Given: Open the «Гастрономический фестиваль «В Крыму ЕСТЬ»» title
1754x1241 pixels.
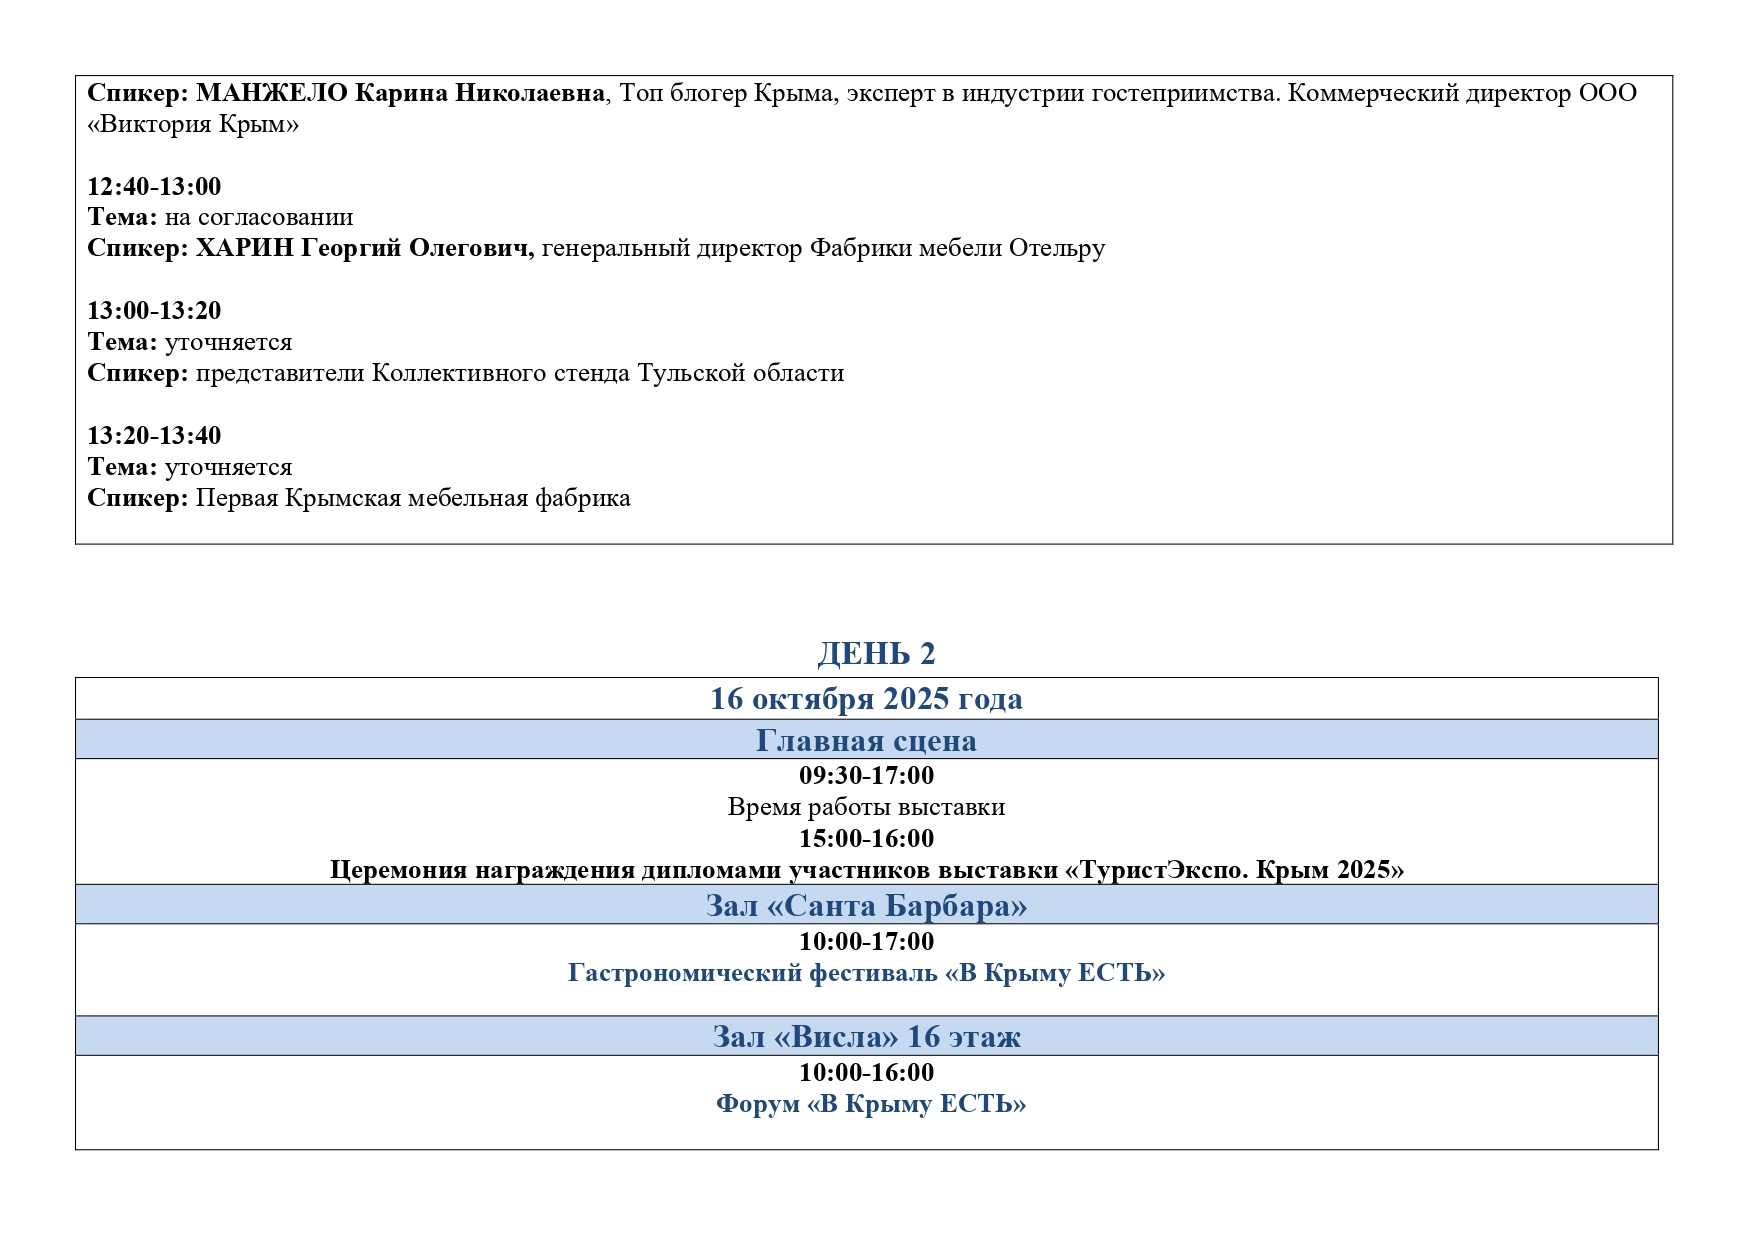Looking at the screenshot, I should pyautogui.click(x=866, y=973).
